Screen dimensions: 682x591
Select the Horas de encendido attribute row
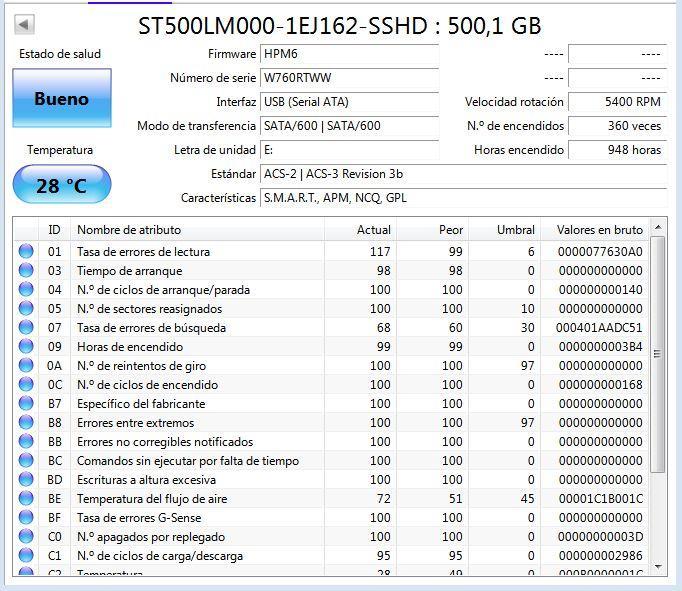point(331,347)
